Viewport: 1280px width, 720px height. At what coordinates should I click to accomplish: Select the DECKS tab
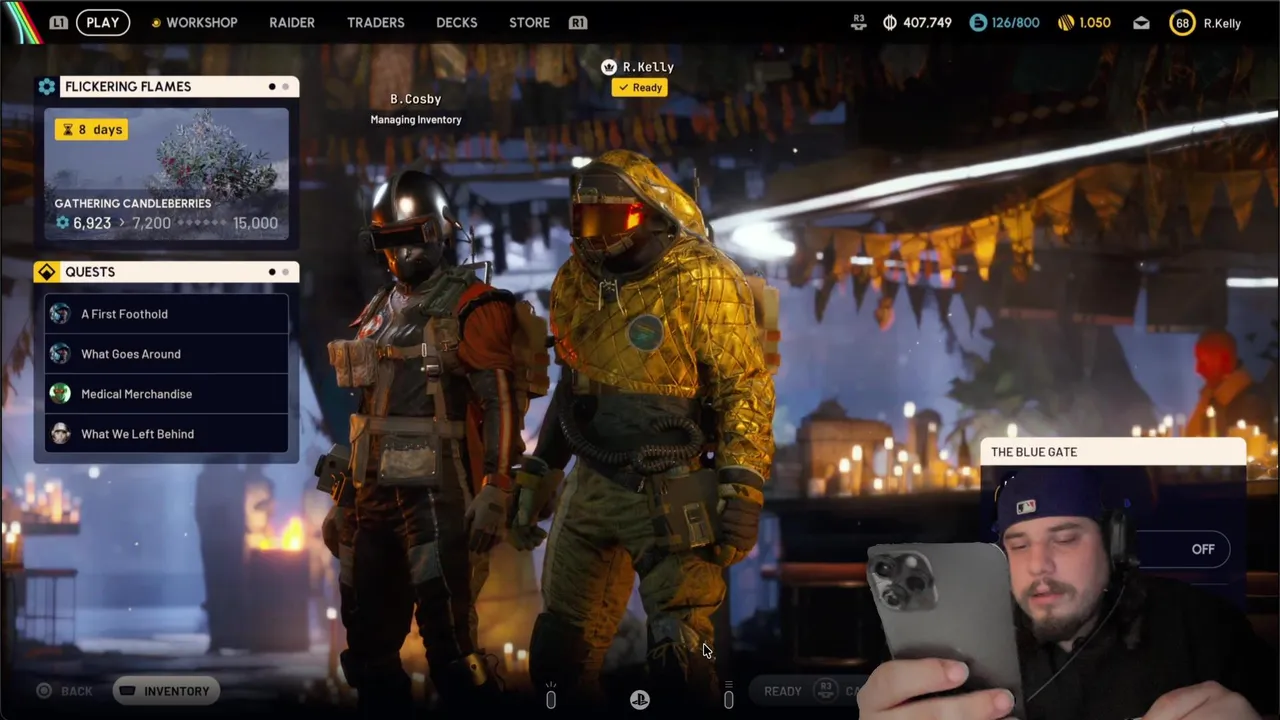pyautogui.click(x=457, y=22)
